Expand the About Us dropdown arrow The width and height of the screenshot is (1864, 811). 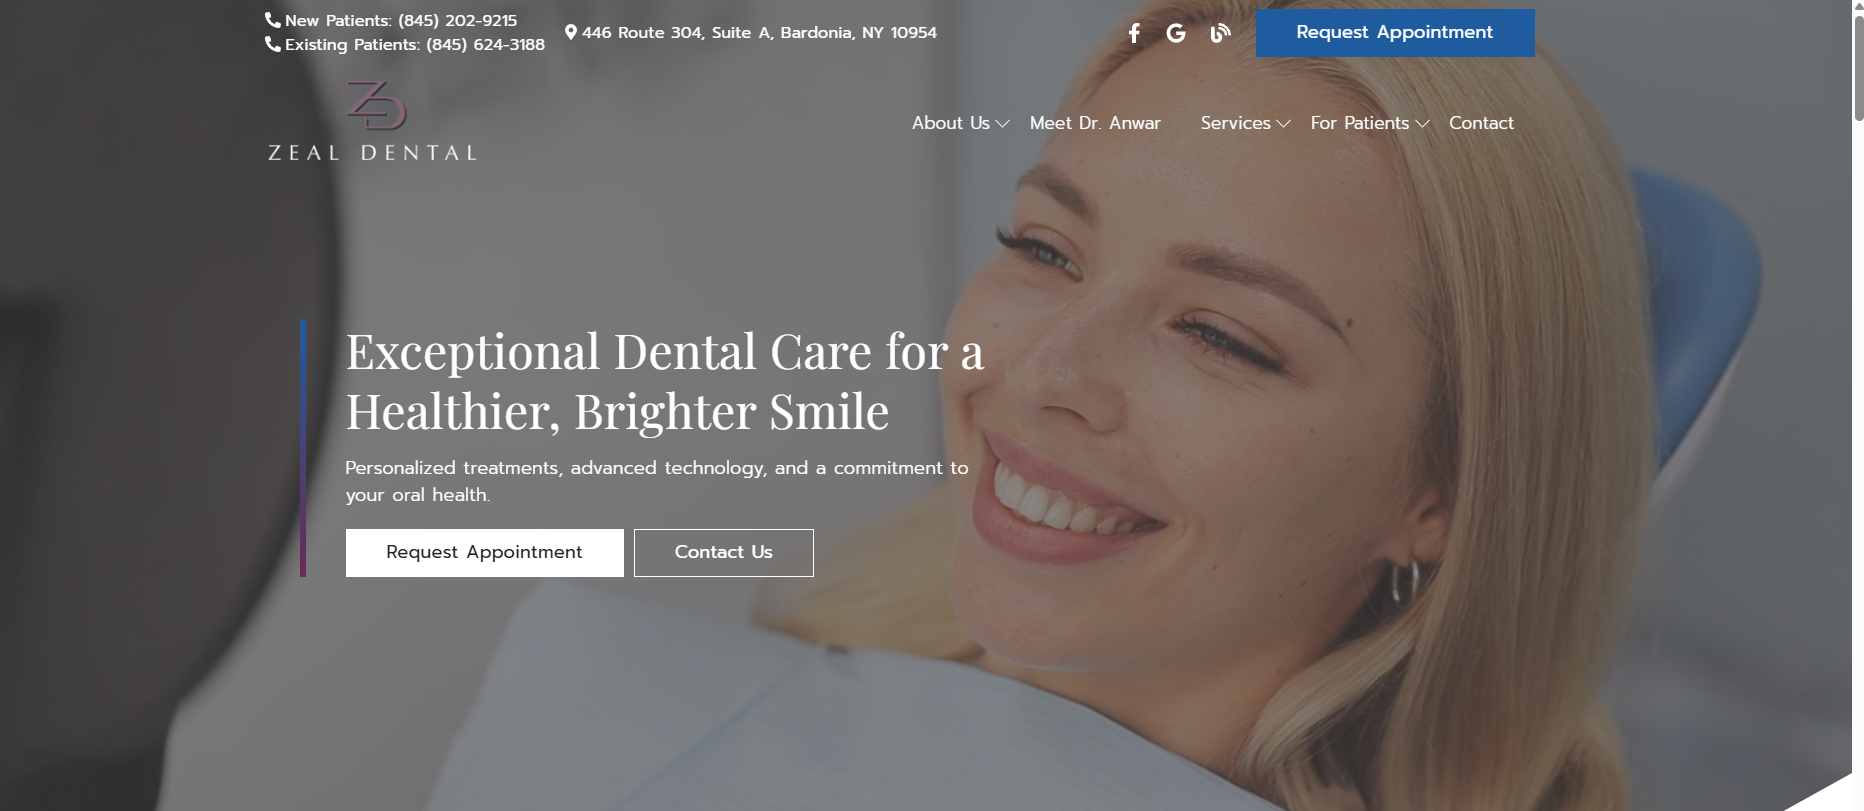tap(1002, 124)
